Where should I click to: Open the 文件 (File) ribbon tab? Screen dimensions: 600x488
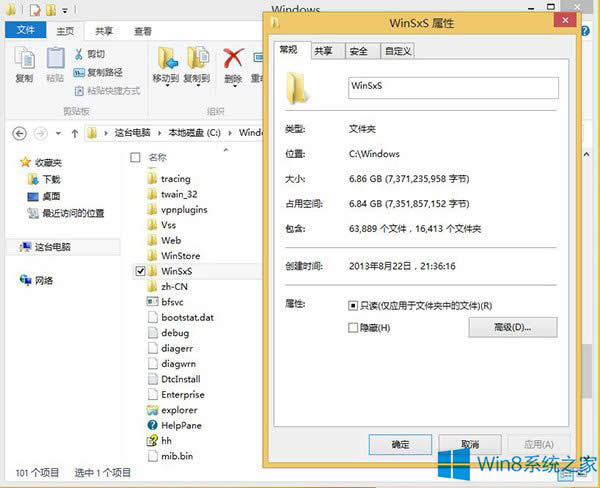pyautogui.click(x=26, y=30)
